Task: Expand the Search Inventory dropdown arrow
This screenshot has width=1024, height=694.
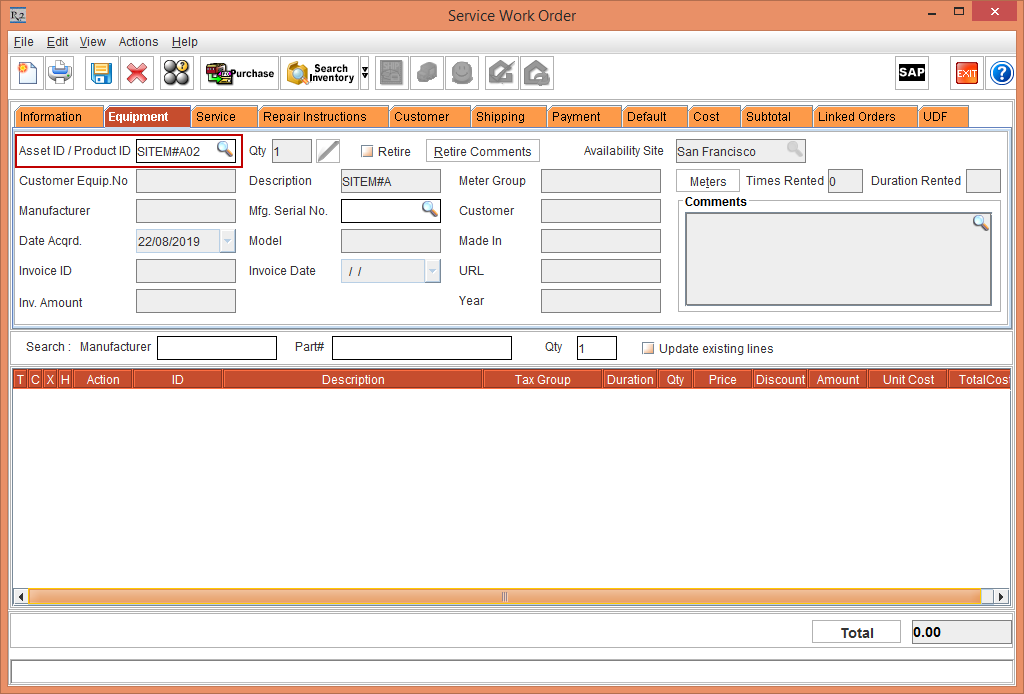Action: [x=365, y=73]
